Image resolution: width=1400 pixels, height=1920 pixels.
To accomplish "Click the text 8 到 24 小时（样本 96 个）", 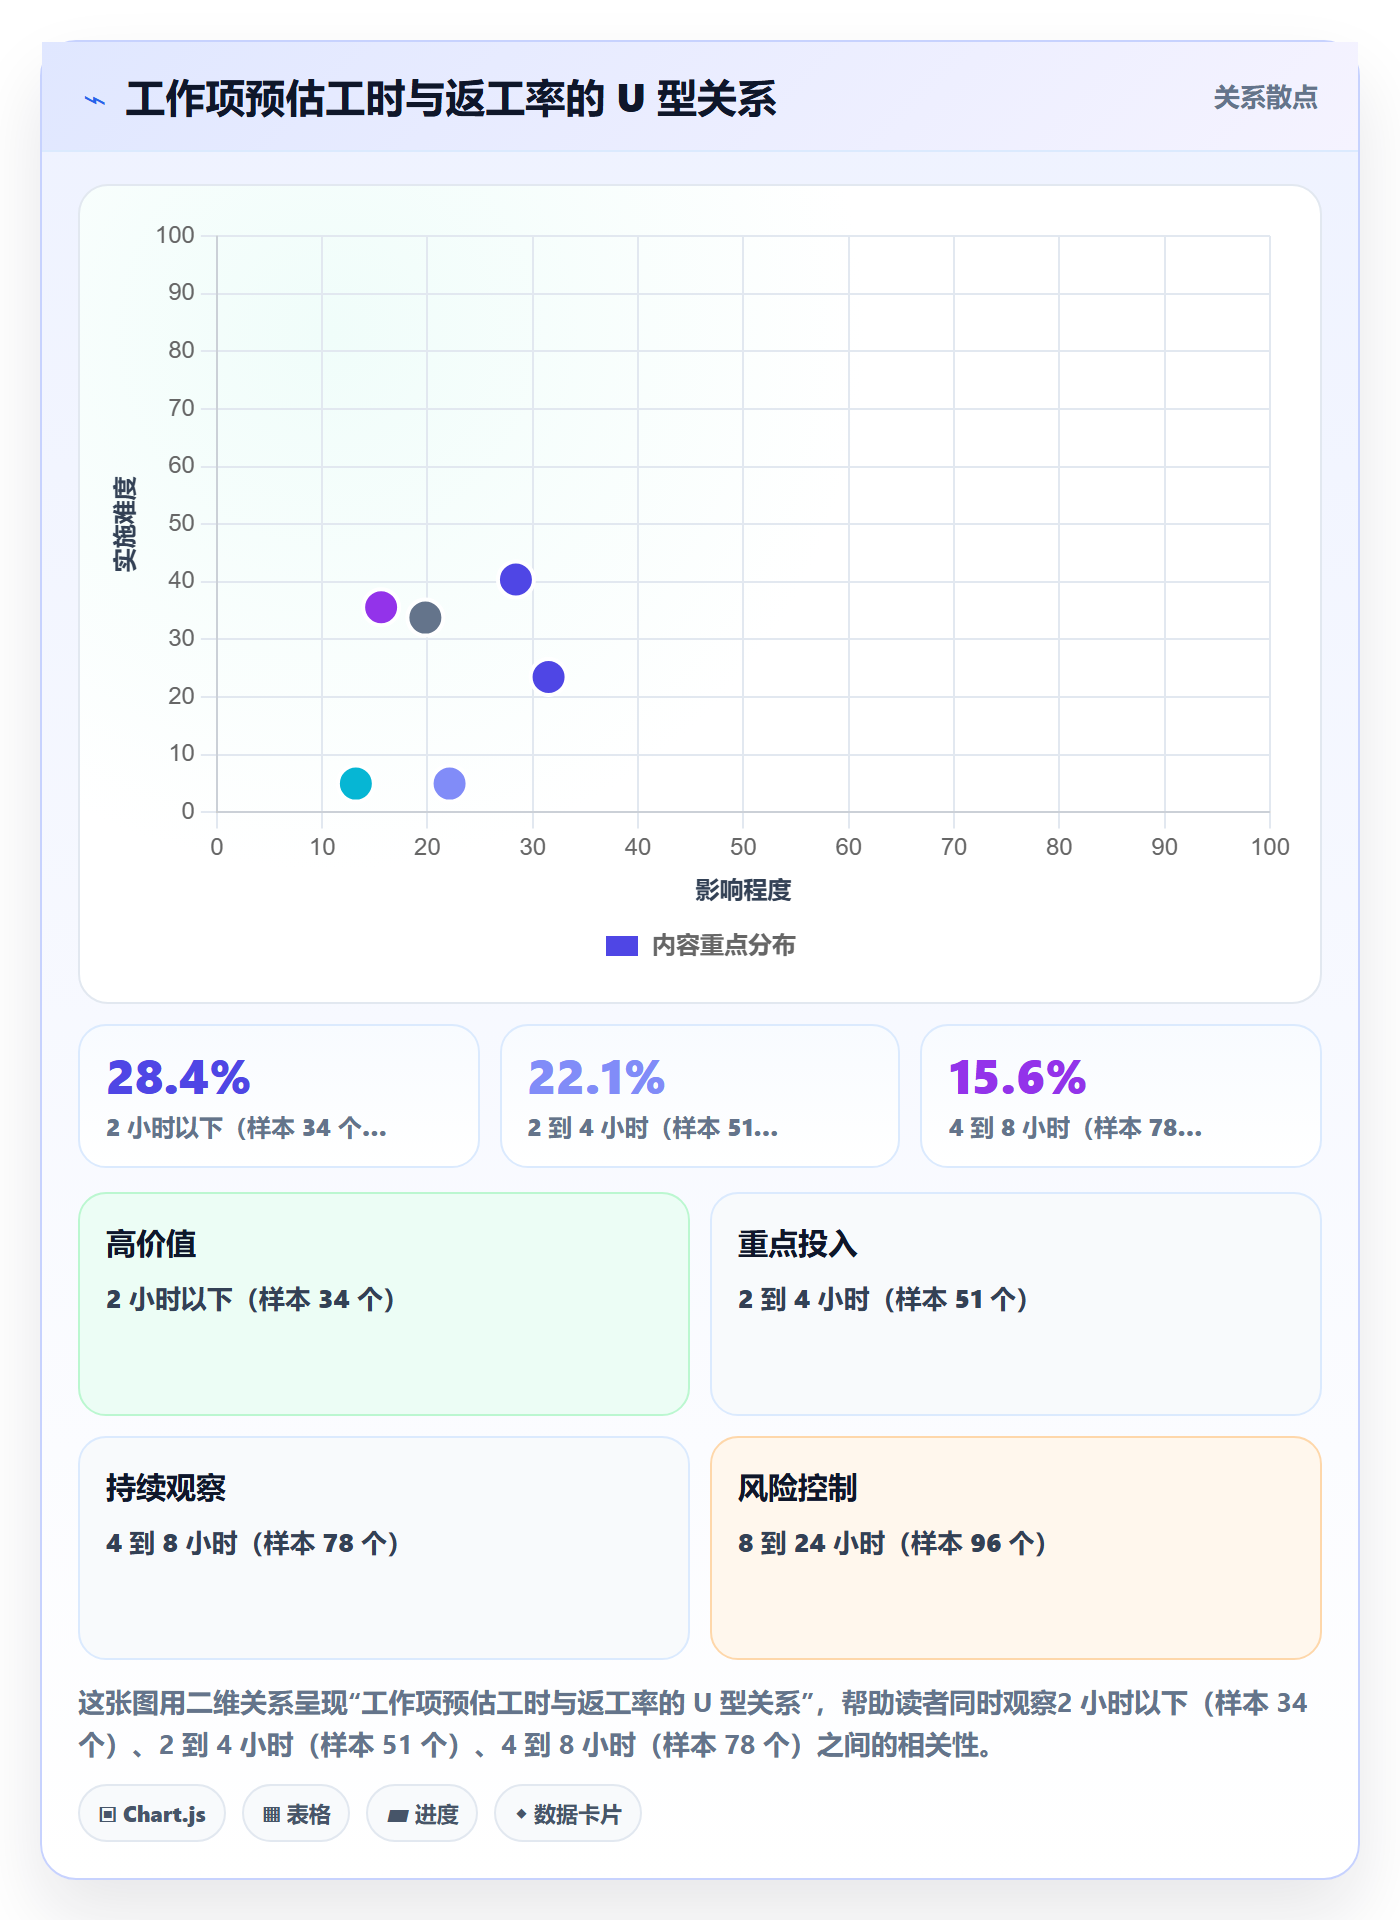I will pyautogui.click(x=892, y=1543).
